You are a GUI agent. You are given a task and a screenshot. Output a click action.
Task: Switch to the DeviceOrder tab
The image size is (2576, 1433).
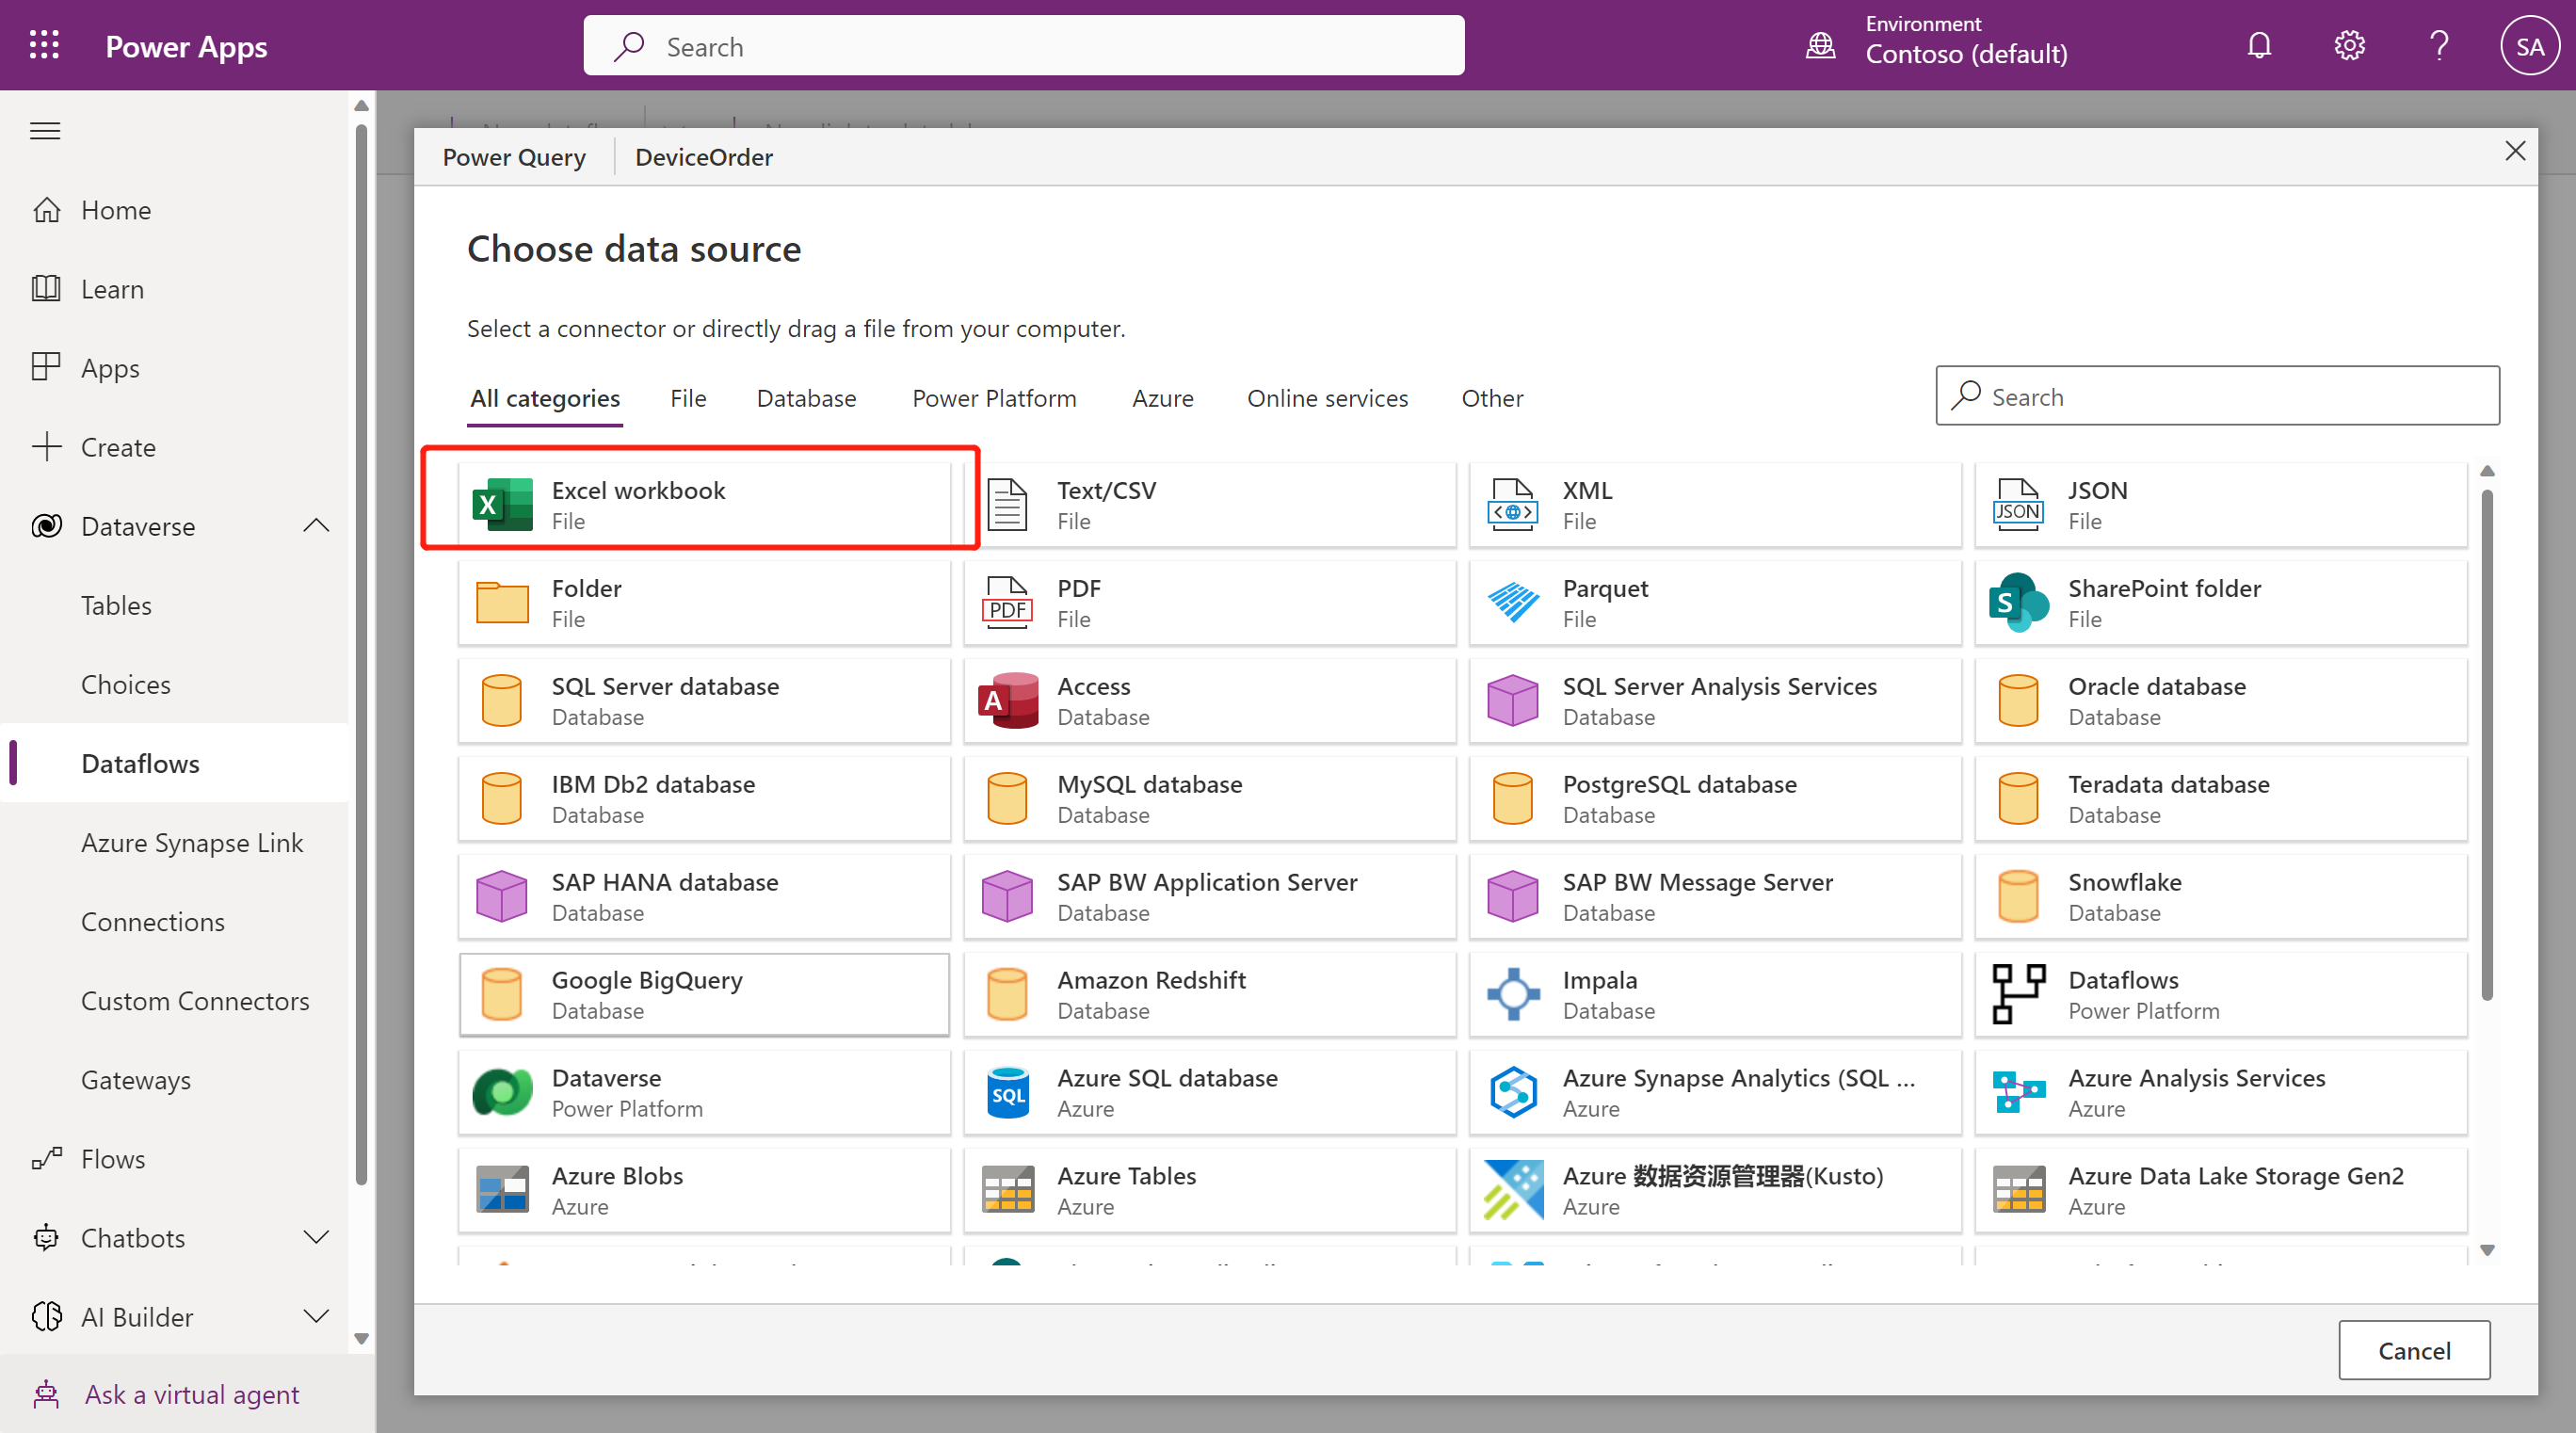[703, 157]
